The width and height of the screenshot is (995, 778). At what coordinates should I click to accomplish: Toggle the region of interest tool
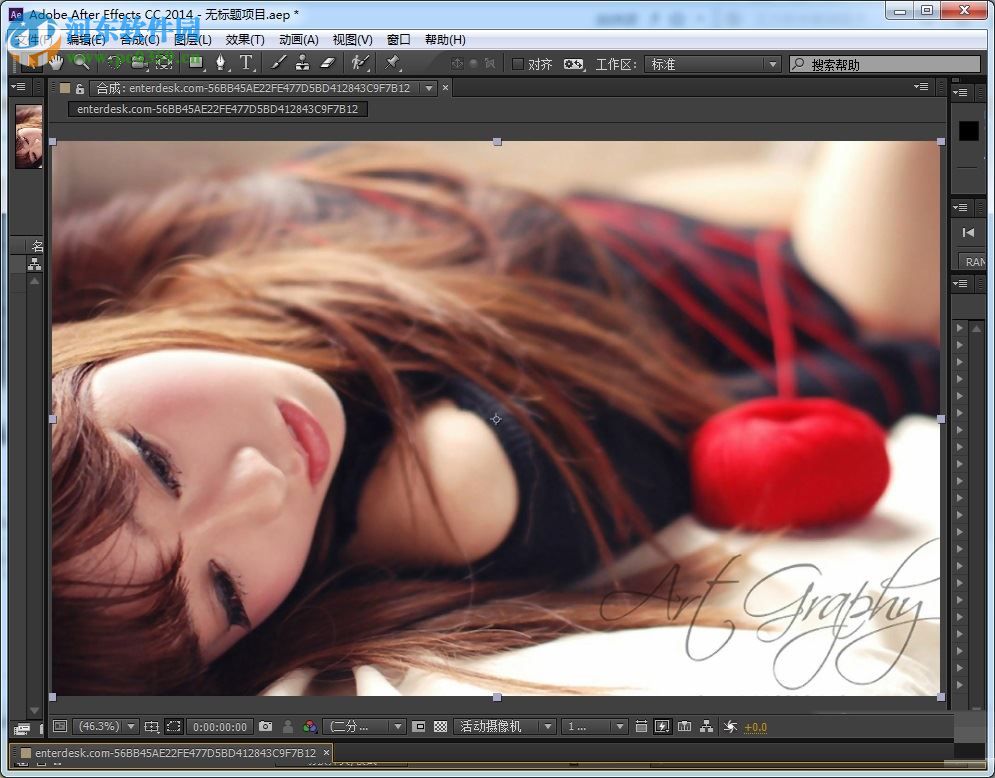172,726
